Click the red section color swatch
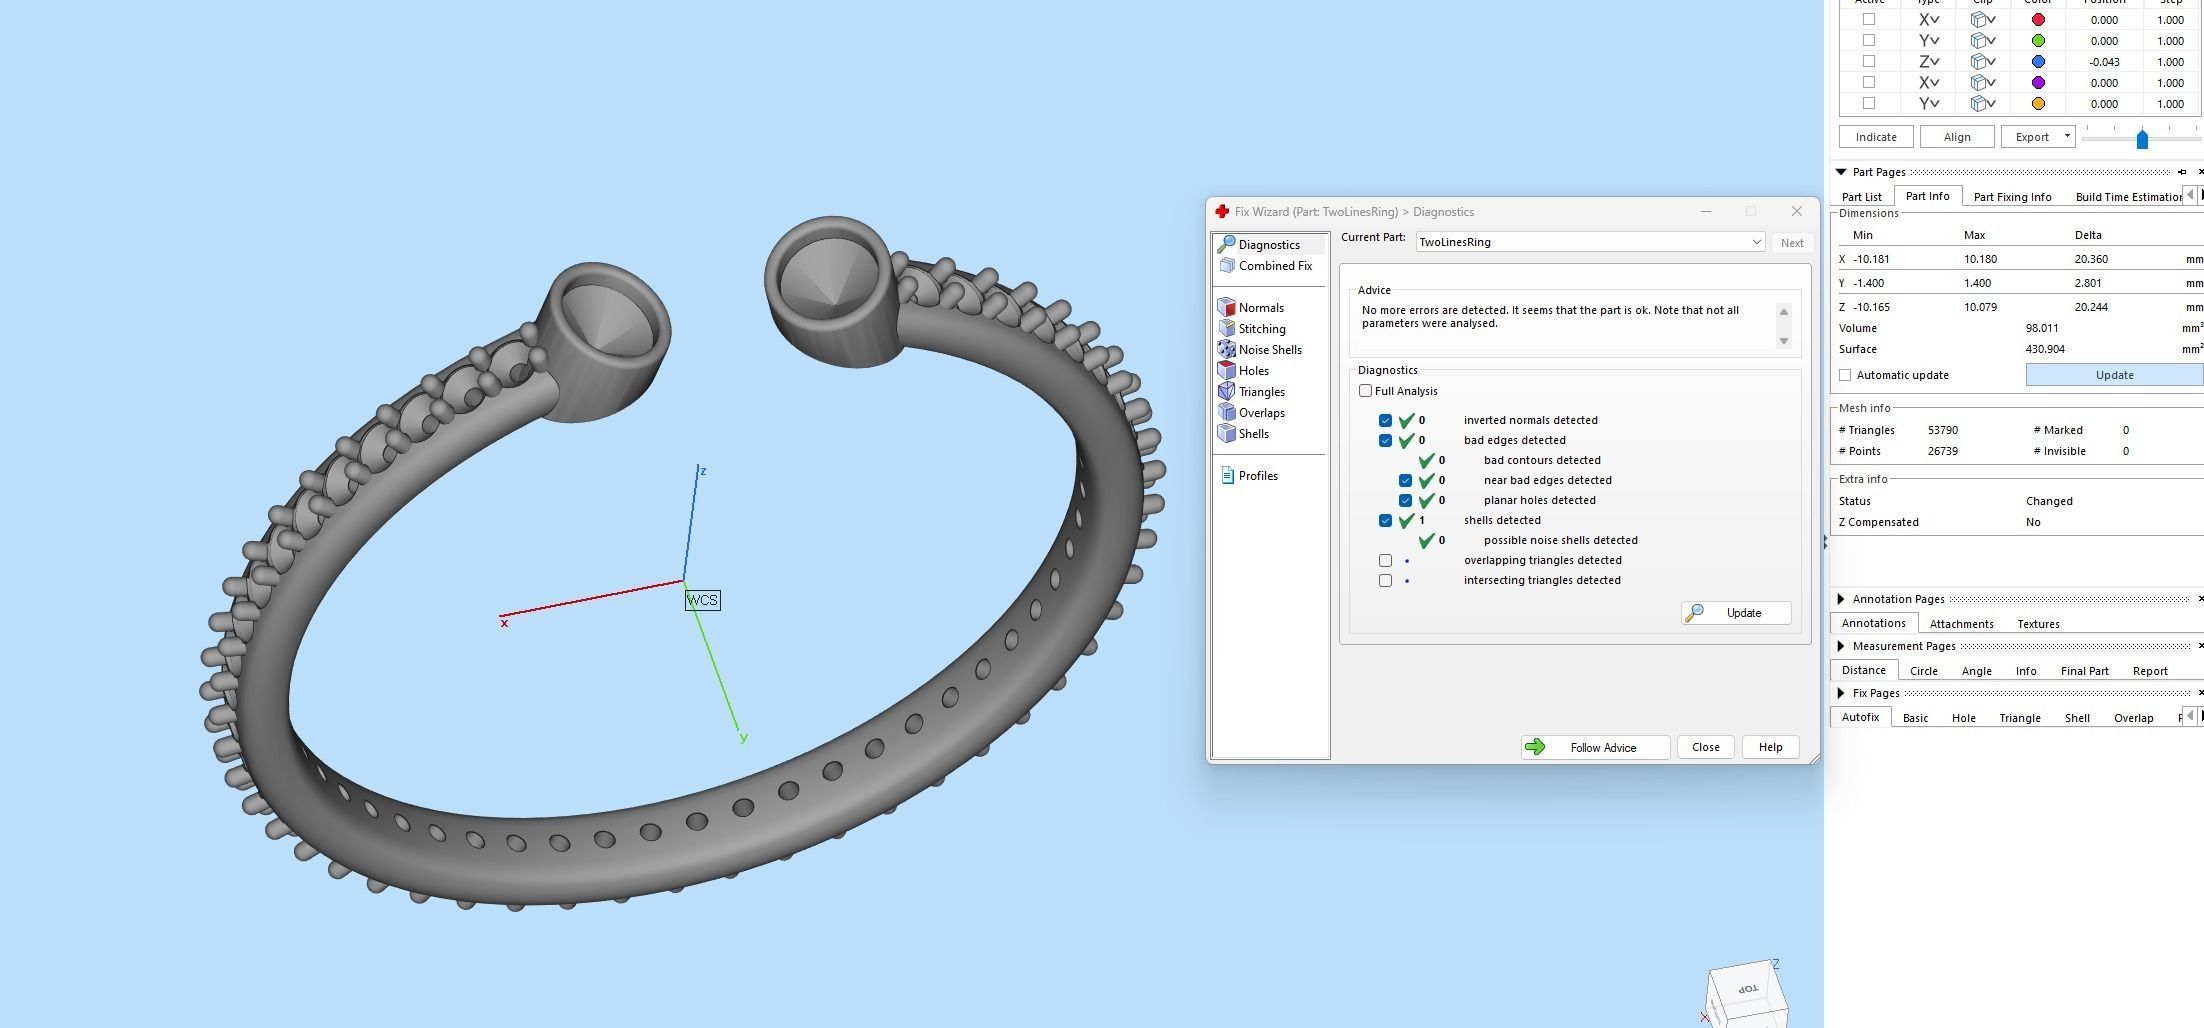The width and height of the screenshot is (2204, 1028). click(2038, 19)
